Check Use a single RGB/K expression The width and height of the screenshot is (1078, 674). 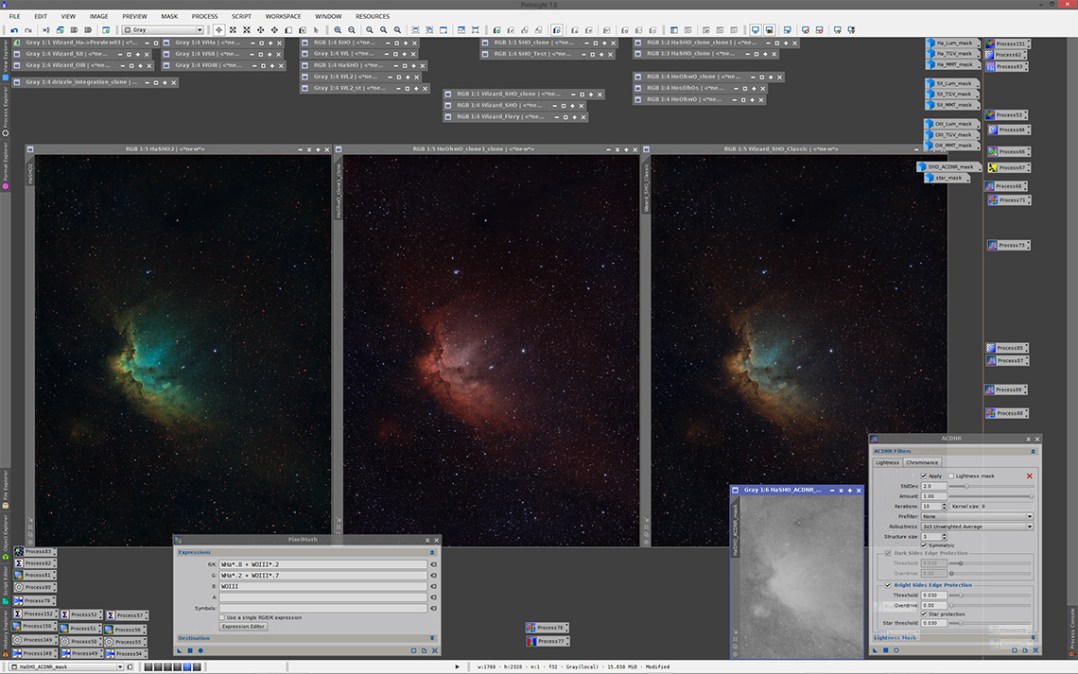(223, 617)
